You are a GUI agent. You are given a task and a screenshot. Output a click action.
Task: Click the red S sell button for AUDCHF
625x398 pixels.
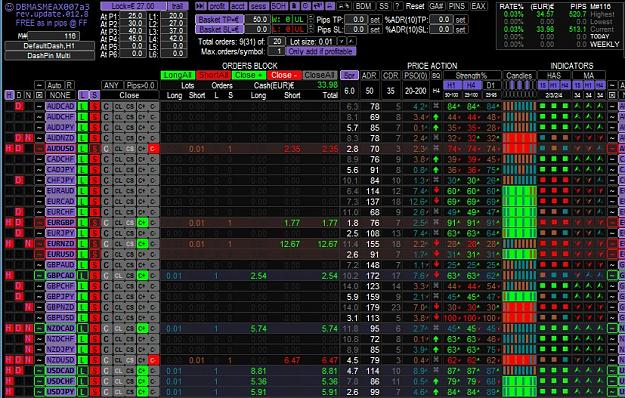[x=94, y=117]
